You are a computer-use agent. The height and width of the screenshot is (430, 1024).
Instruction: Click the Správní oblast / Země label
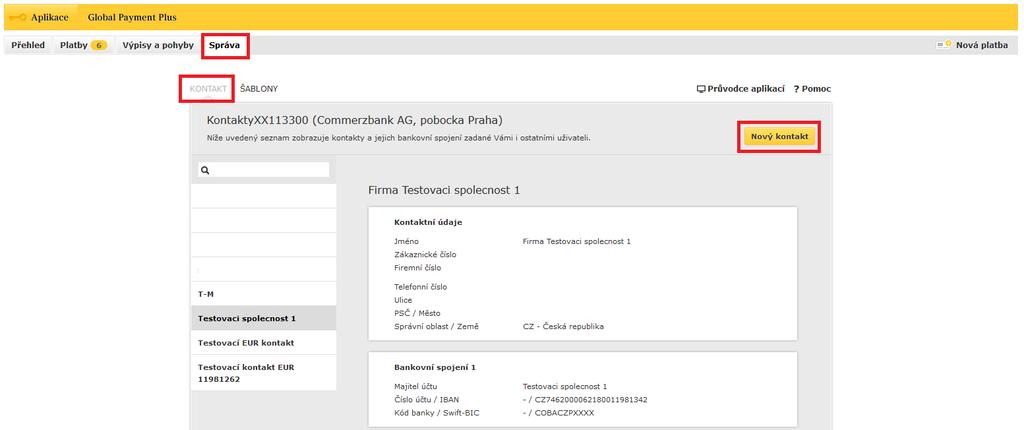coord(436,327)
